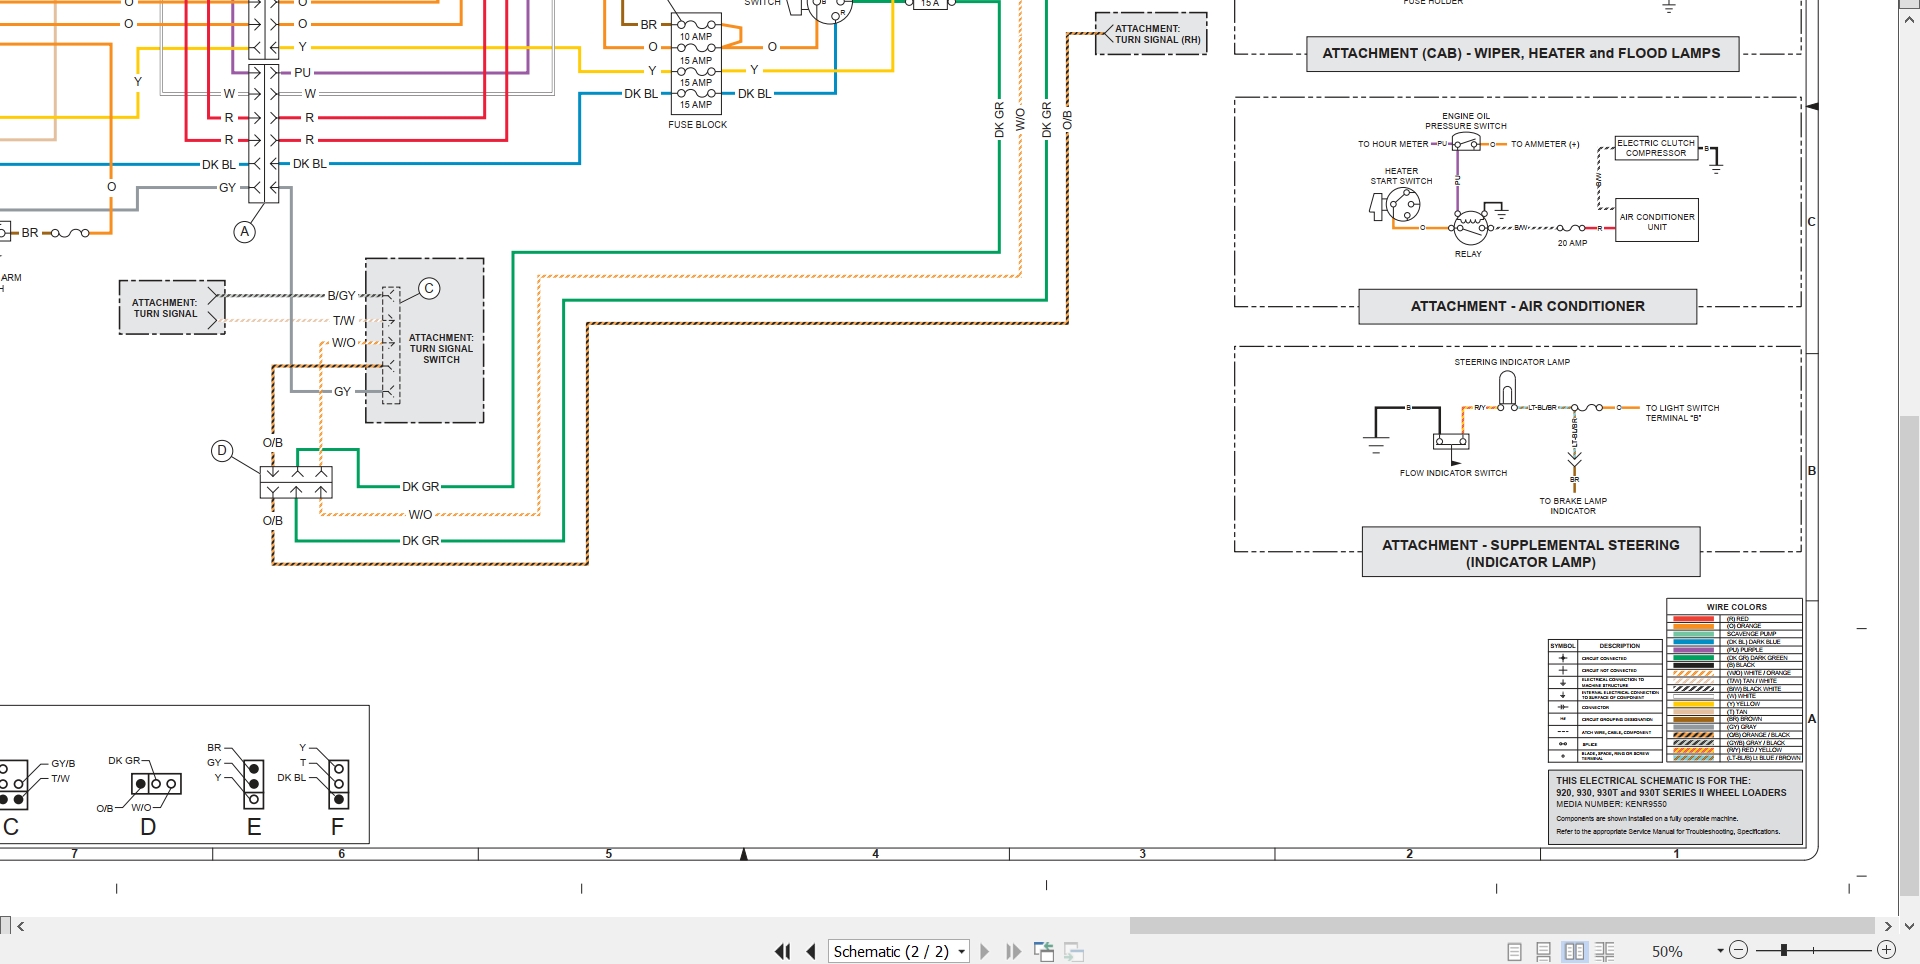Click the PU wire label near connector
Viewport: 1920px width, 964px height.
(x=302, y=73)
